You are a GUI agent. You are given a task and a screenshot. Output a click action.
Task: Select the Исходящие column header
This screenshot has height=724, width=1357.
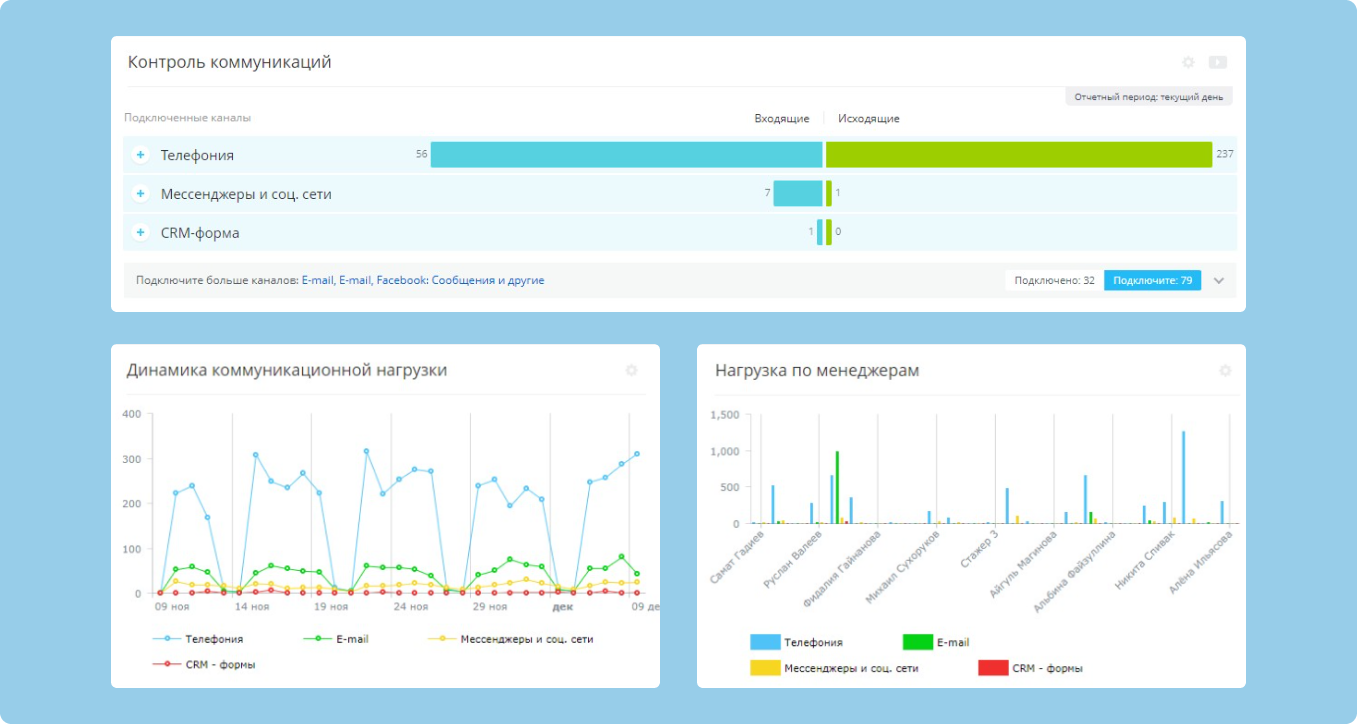[x=867, y=118]
